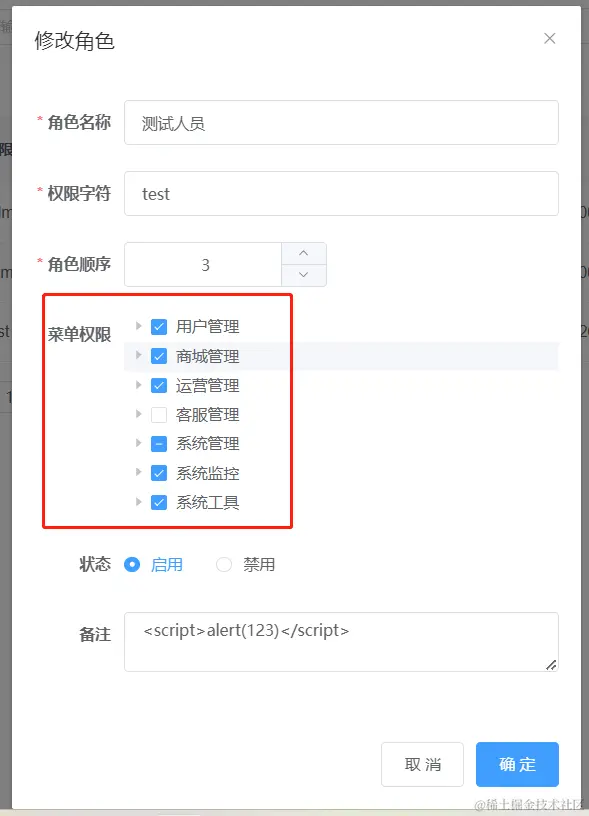This screenshot has width=589, height=816.
Task: Toggle the partially checked 系统管理 checkbox
Action: 159,444
